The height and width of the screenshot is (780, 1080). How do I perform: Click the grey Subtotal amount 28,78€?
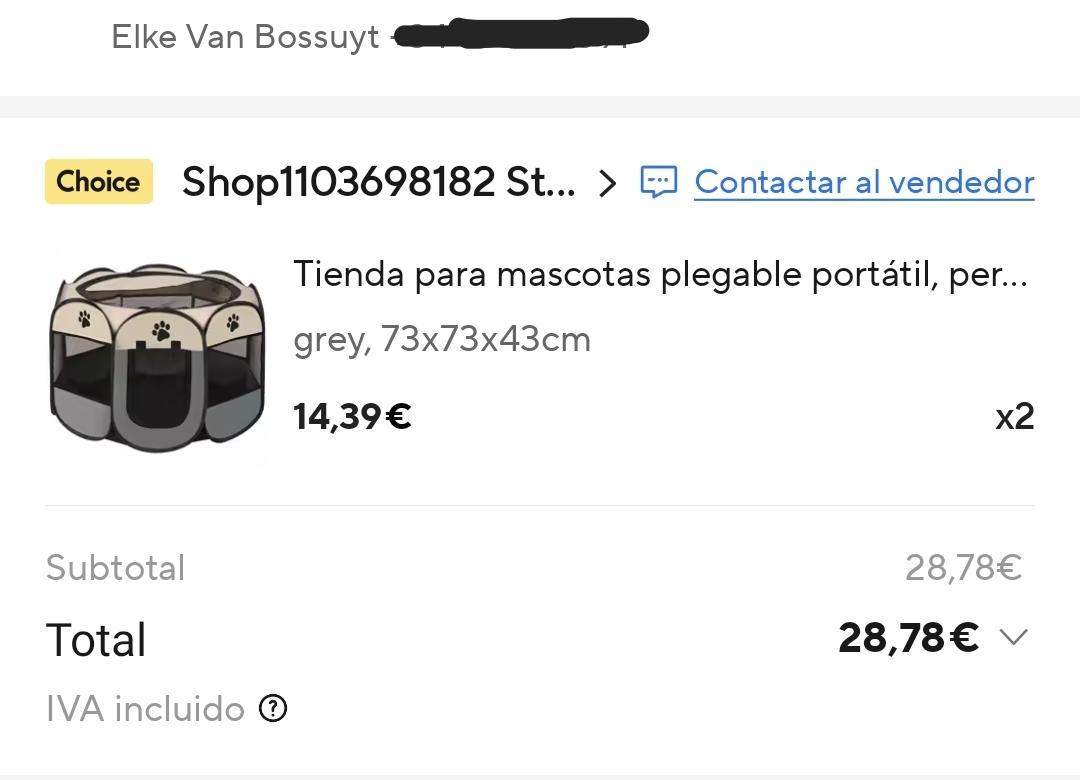pyautogui.click(x=963, y=568)
